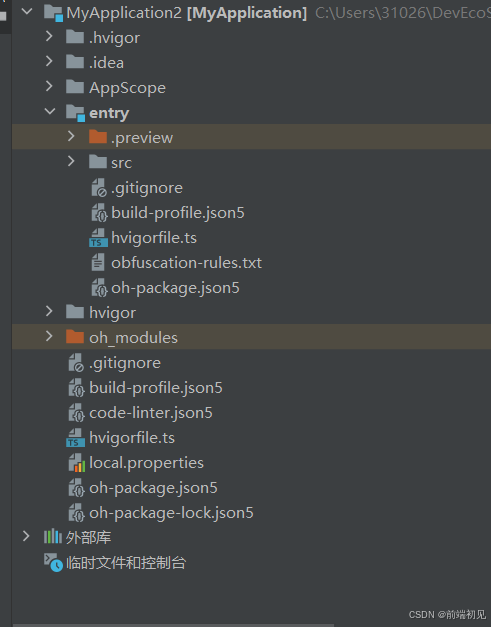
Task: Click the AppScope folder icon
Action: [x=75, y=87]
